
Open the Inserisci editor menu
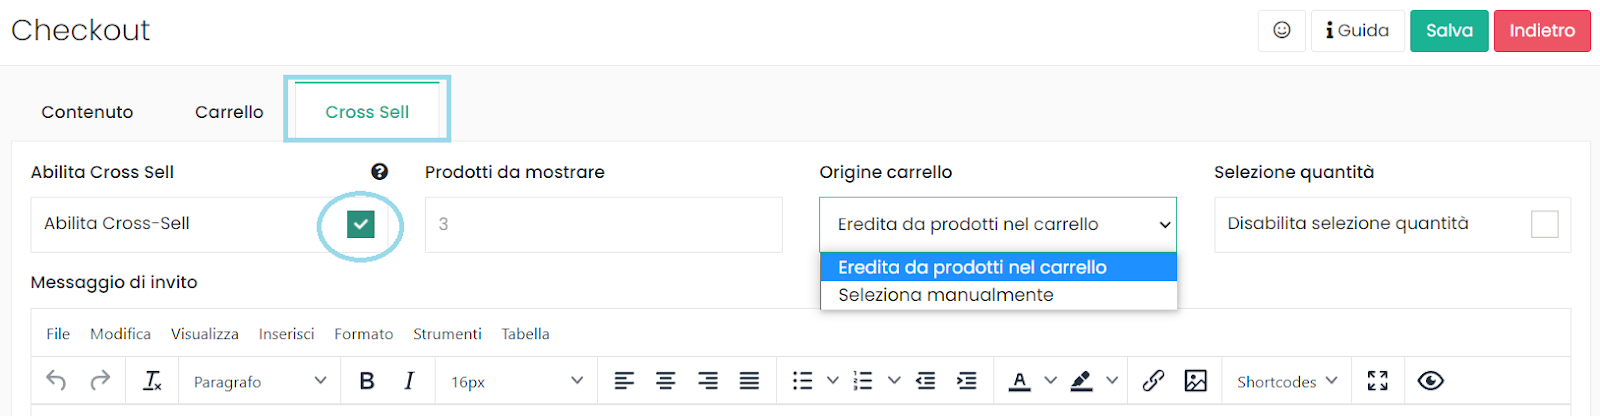pos(286,334)
